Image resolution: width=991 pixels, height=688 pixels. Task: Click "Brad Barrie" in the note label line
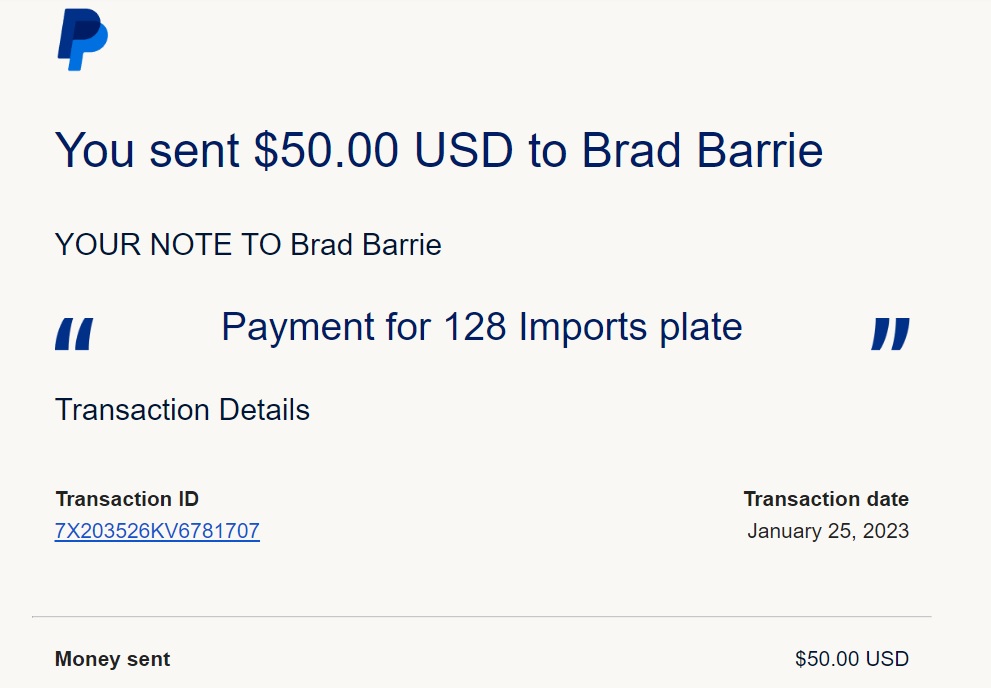click(366, 245)
